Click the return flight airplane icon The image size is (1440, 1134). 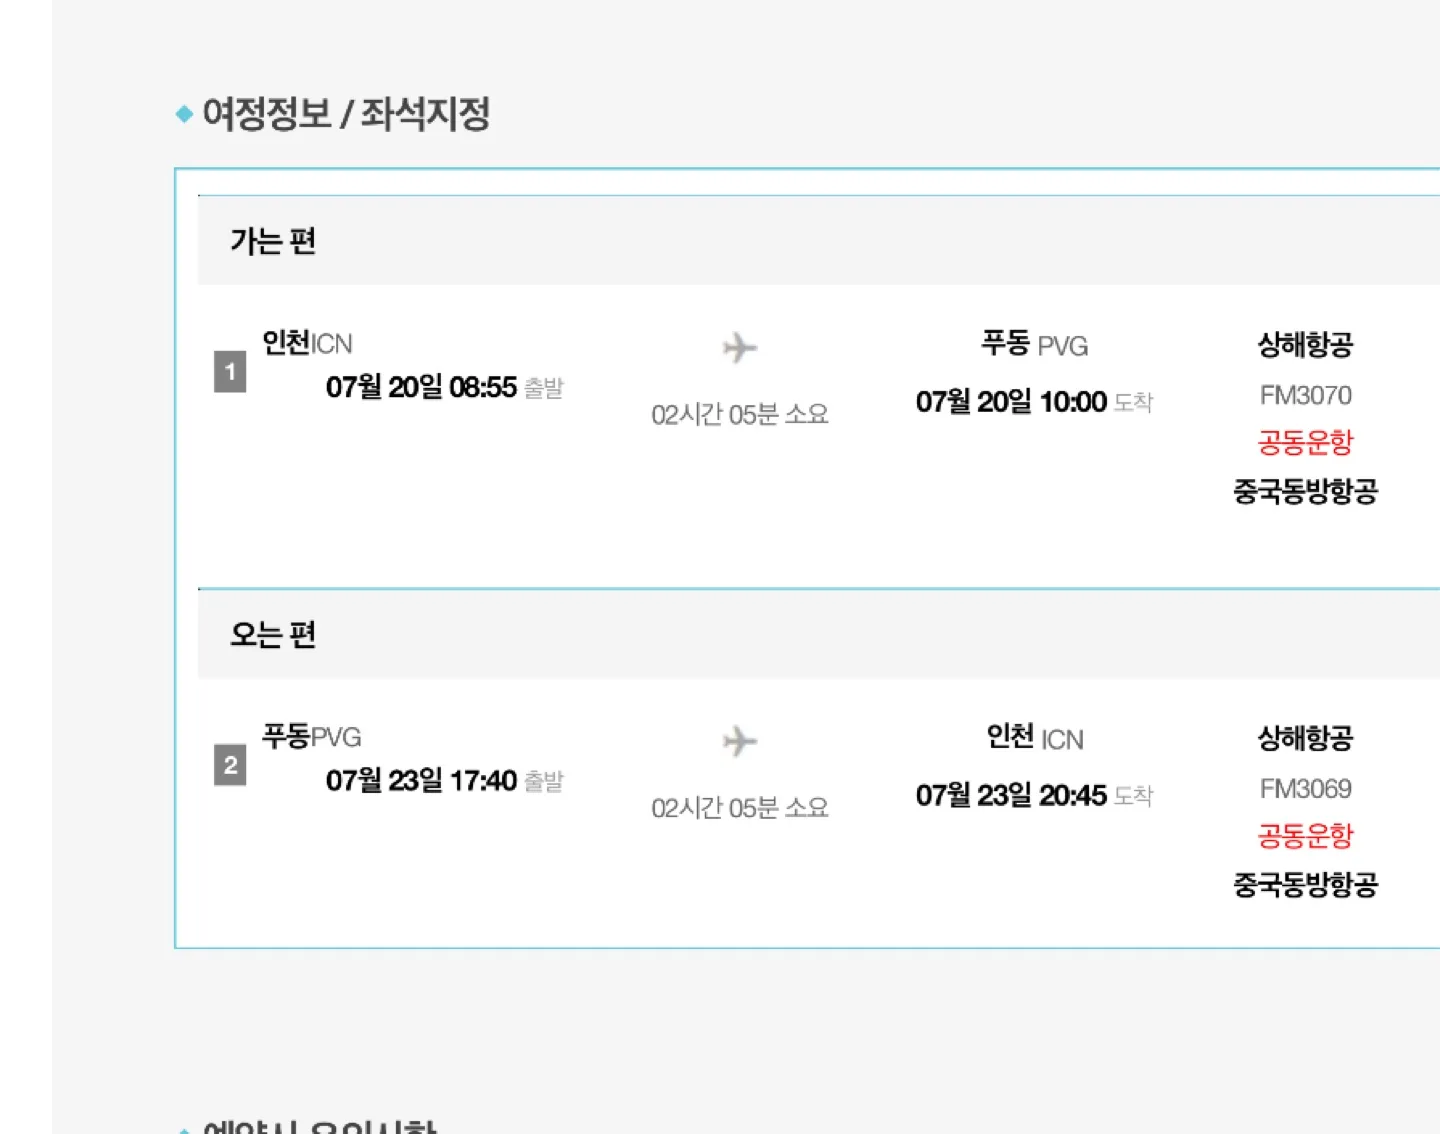click(x=740, y=741)
